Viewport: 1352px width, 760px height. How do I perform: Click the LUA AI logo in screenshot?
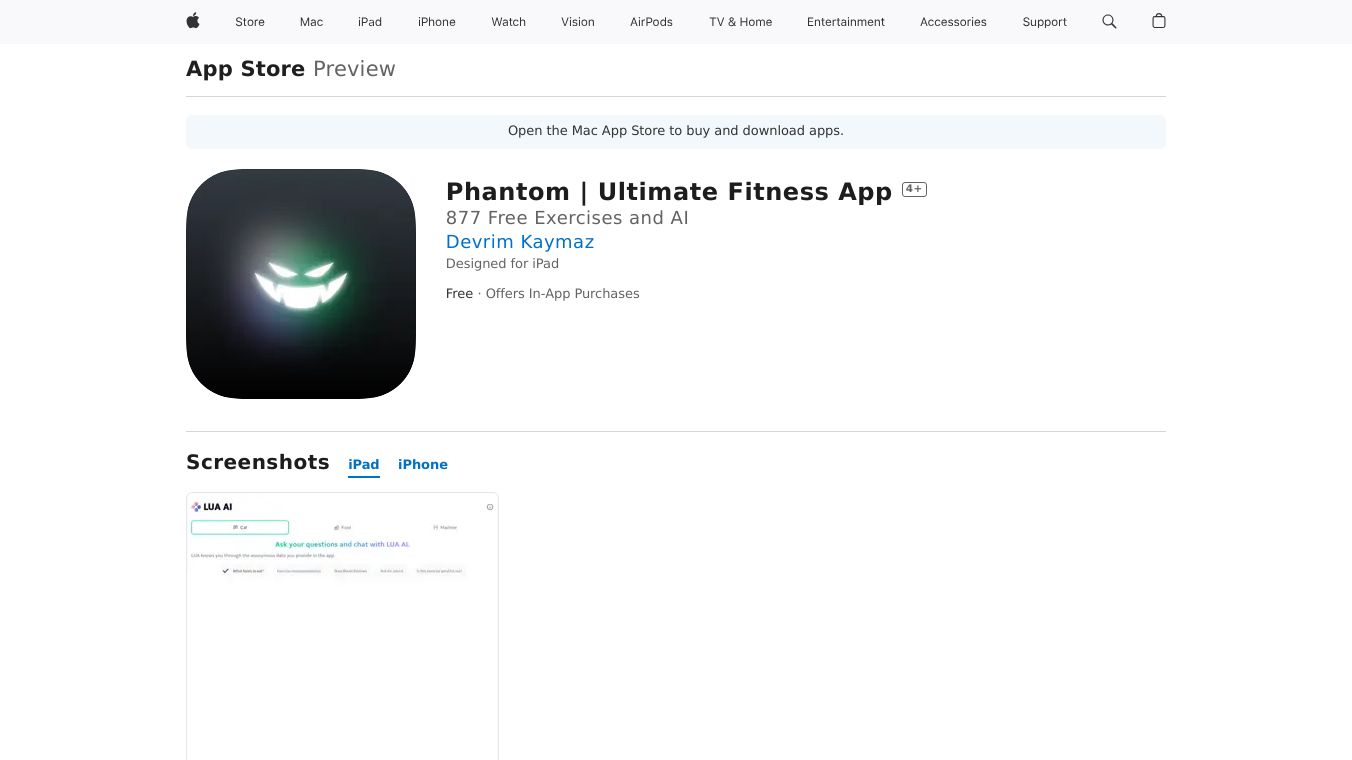click(212, 507)
